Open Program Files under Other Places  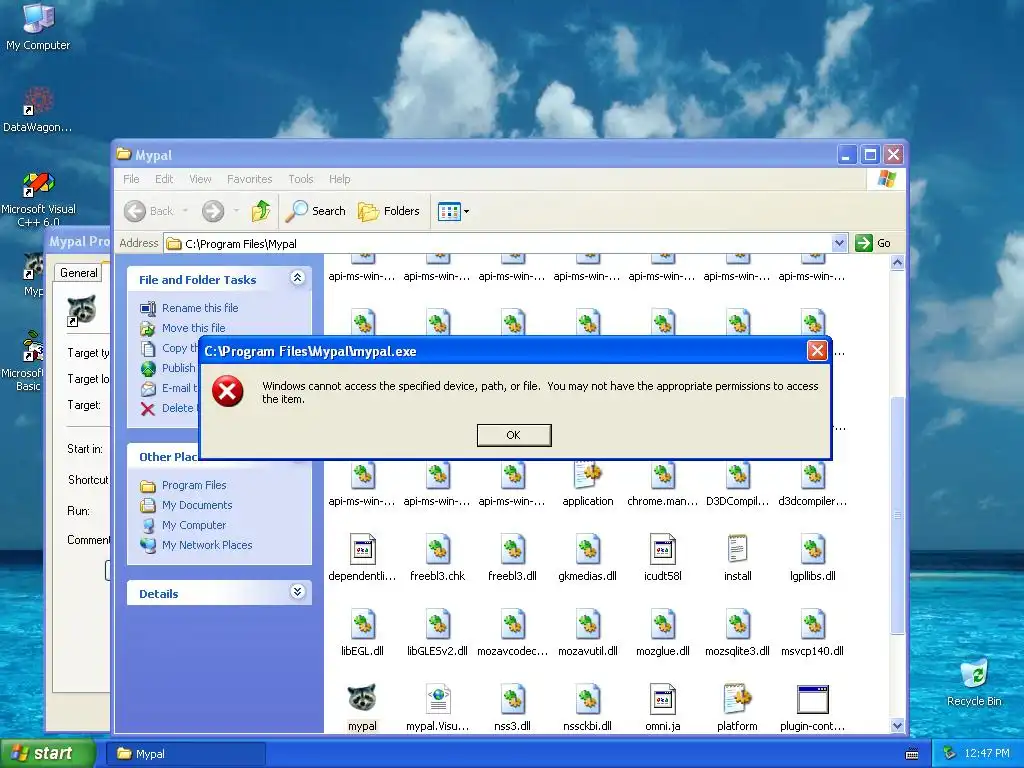pos(194,485)
